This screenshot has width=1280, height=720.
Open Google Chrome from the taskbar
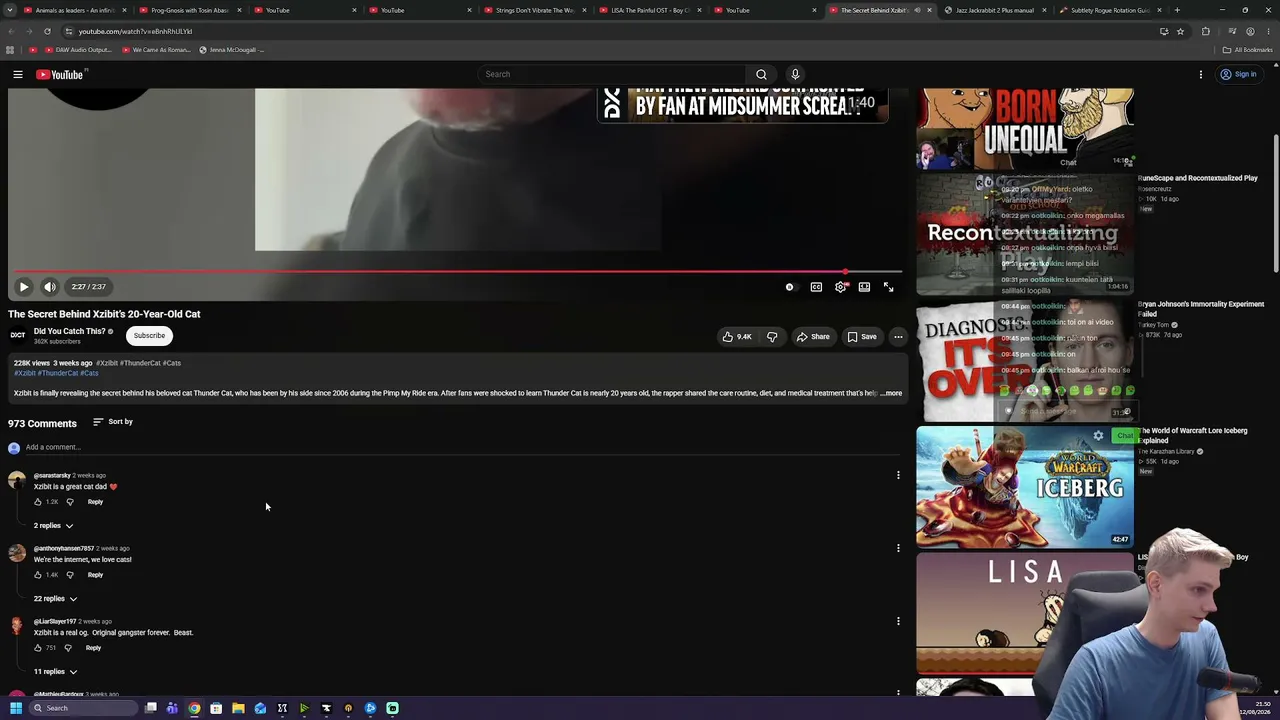(194, 708)
